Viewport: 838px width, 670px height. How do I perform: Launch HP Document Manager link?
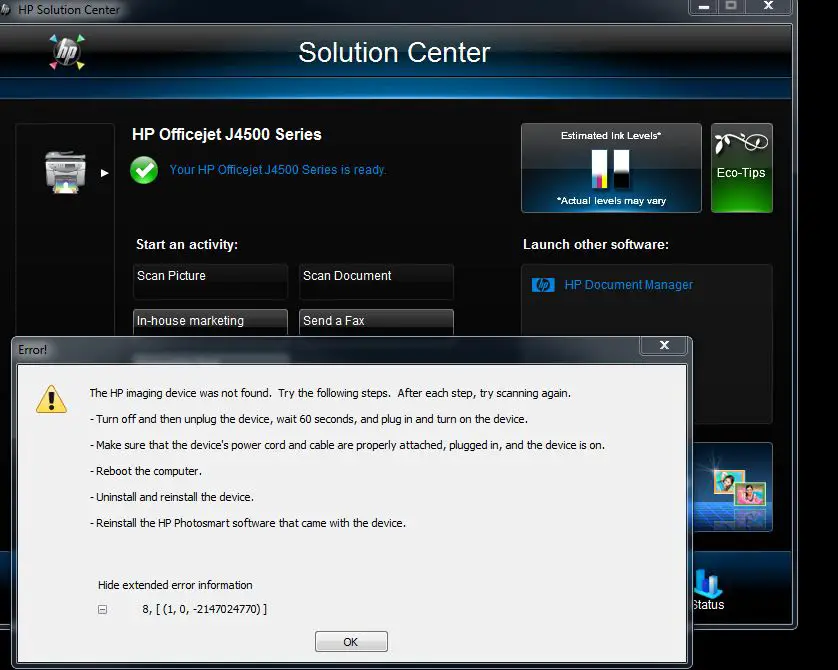[x=628, y=285]
